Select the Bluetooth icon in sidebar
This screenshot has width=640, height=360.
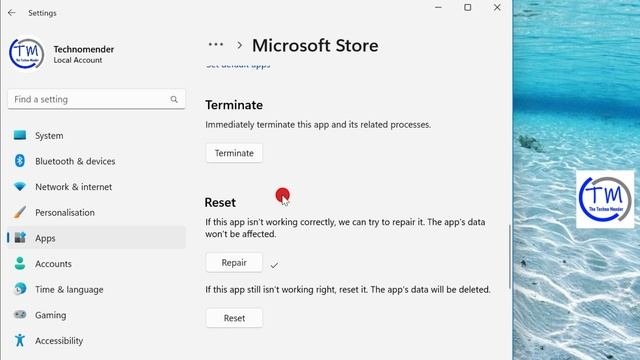coord(20,161)
